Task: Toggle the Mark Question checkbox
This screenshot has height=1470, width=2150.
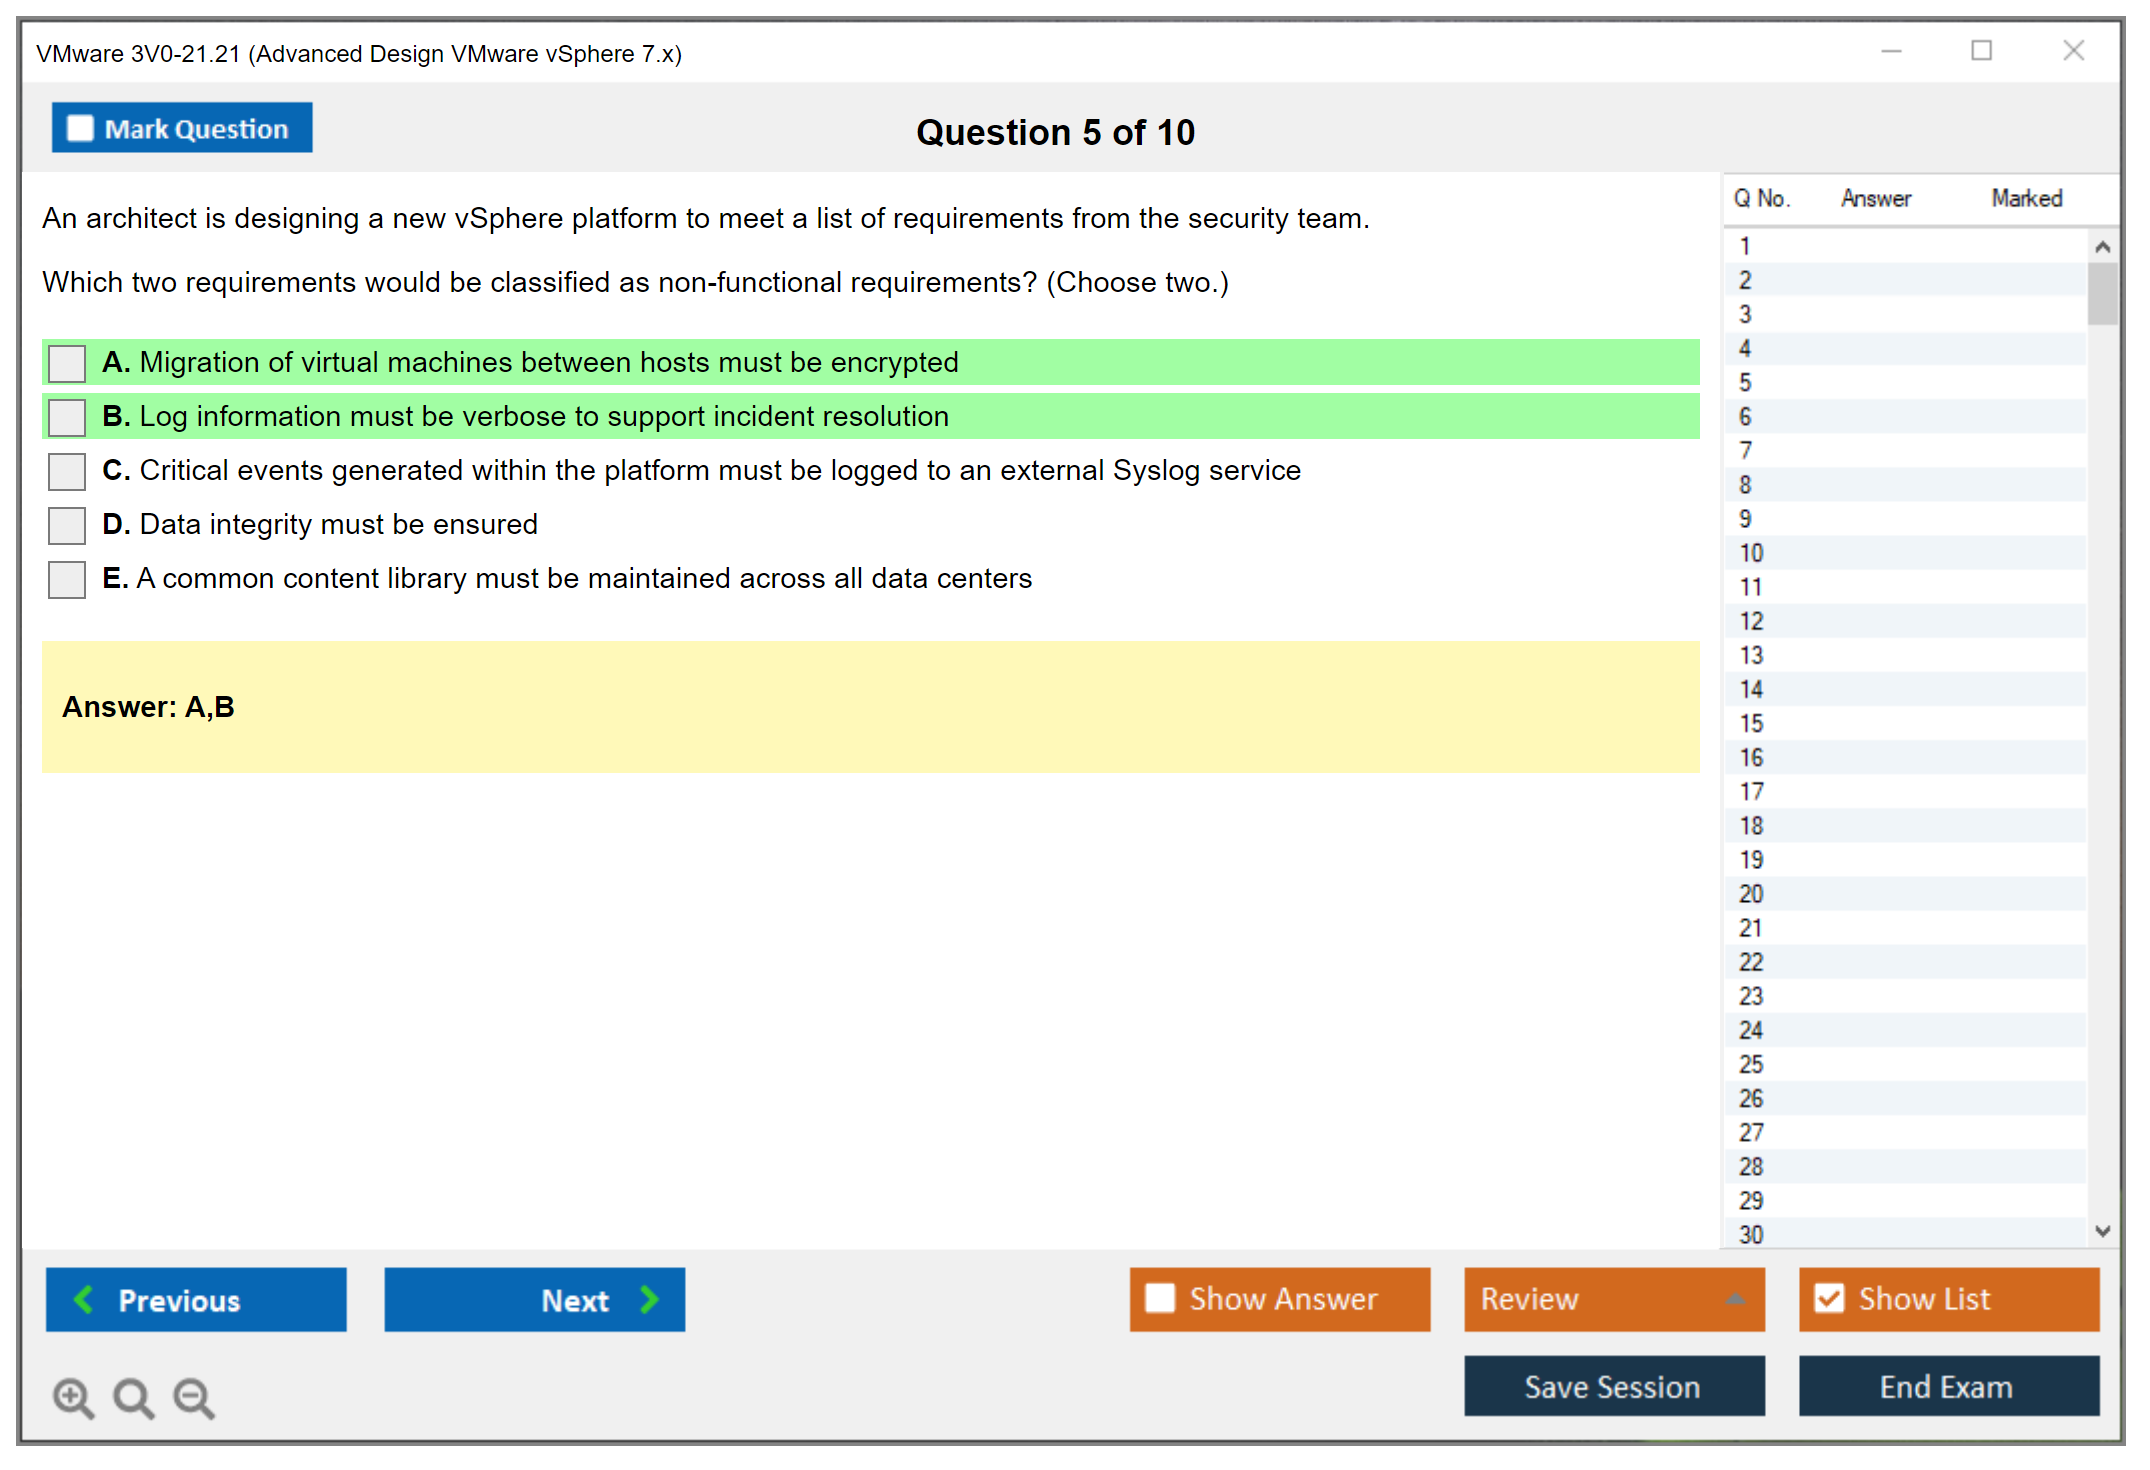Action: click(80, 129)
